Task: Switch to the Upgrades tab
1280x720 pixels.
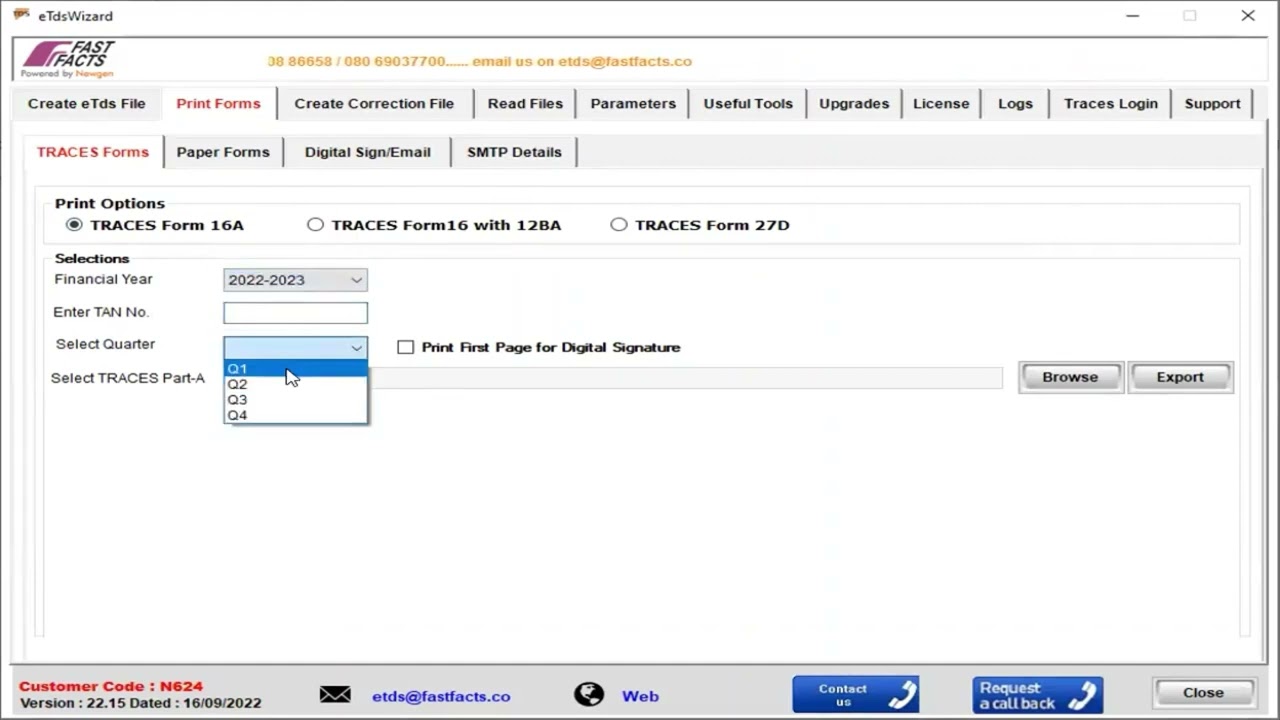Action: 854,103
